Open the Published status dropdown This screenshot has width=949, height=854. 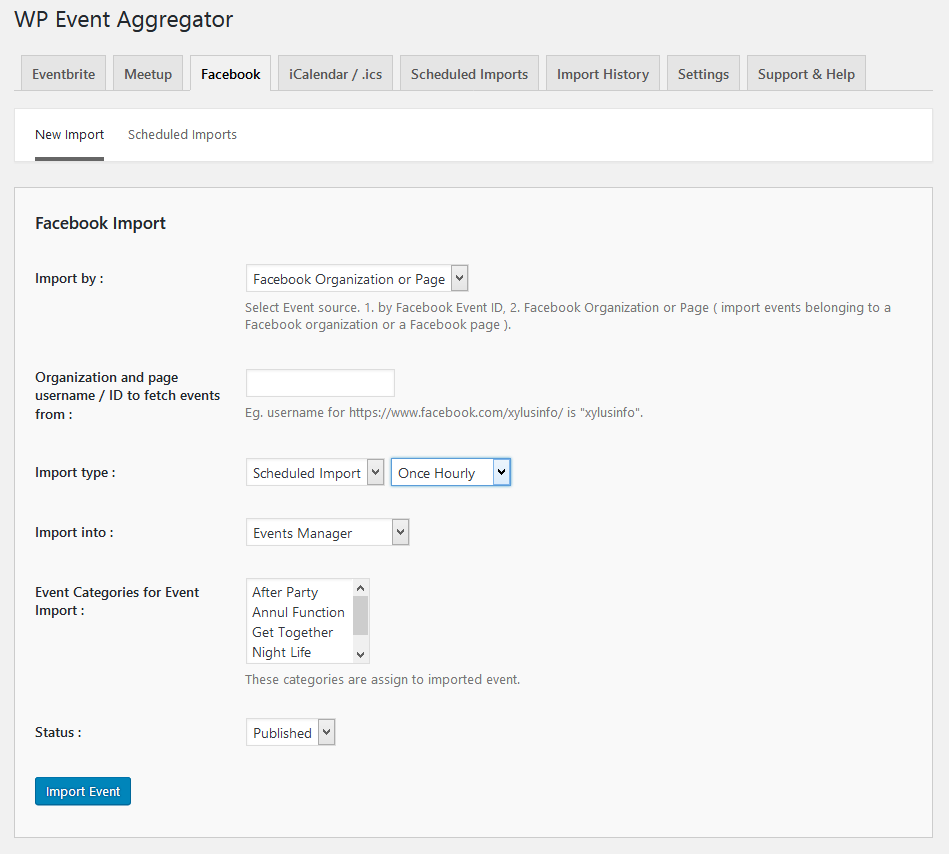point(291,732)
